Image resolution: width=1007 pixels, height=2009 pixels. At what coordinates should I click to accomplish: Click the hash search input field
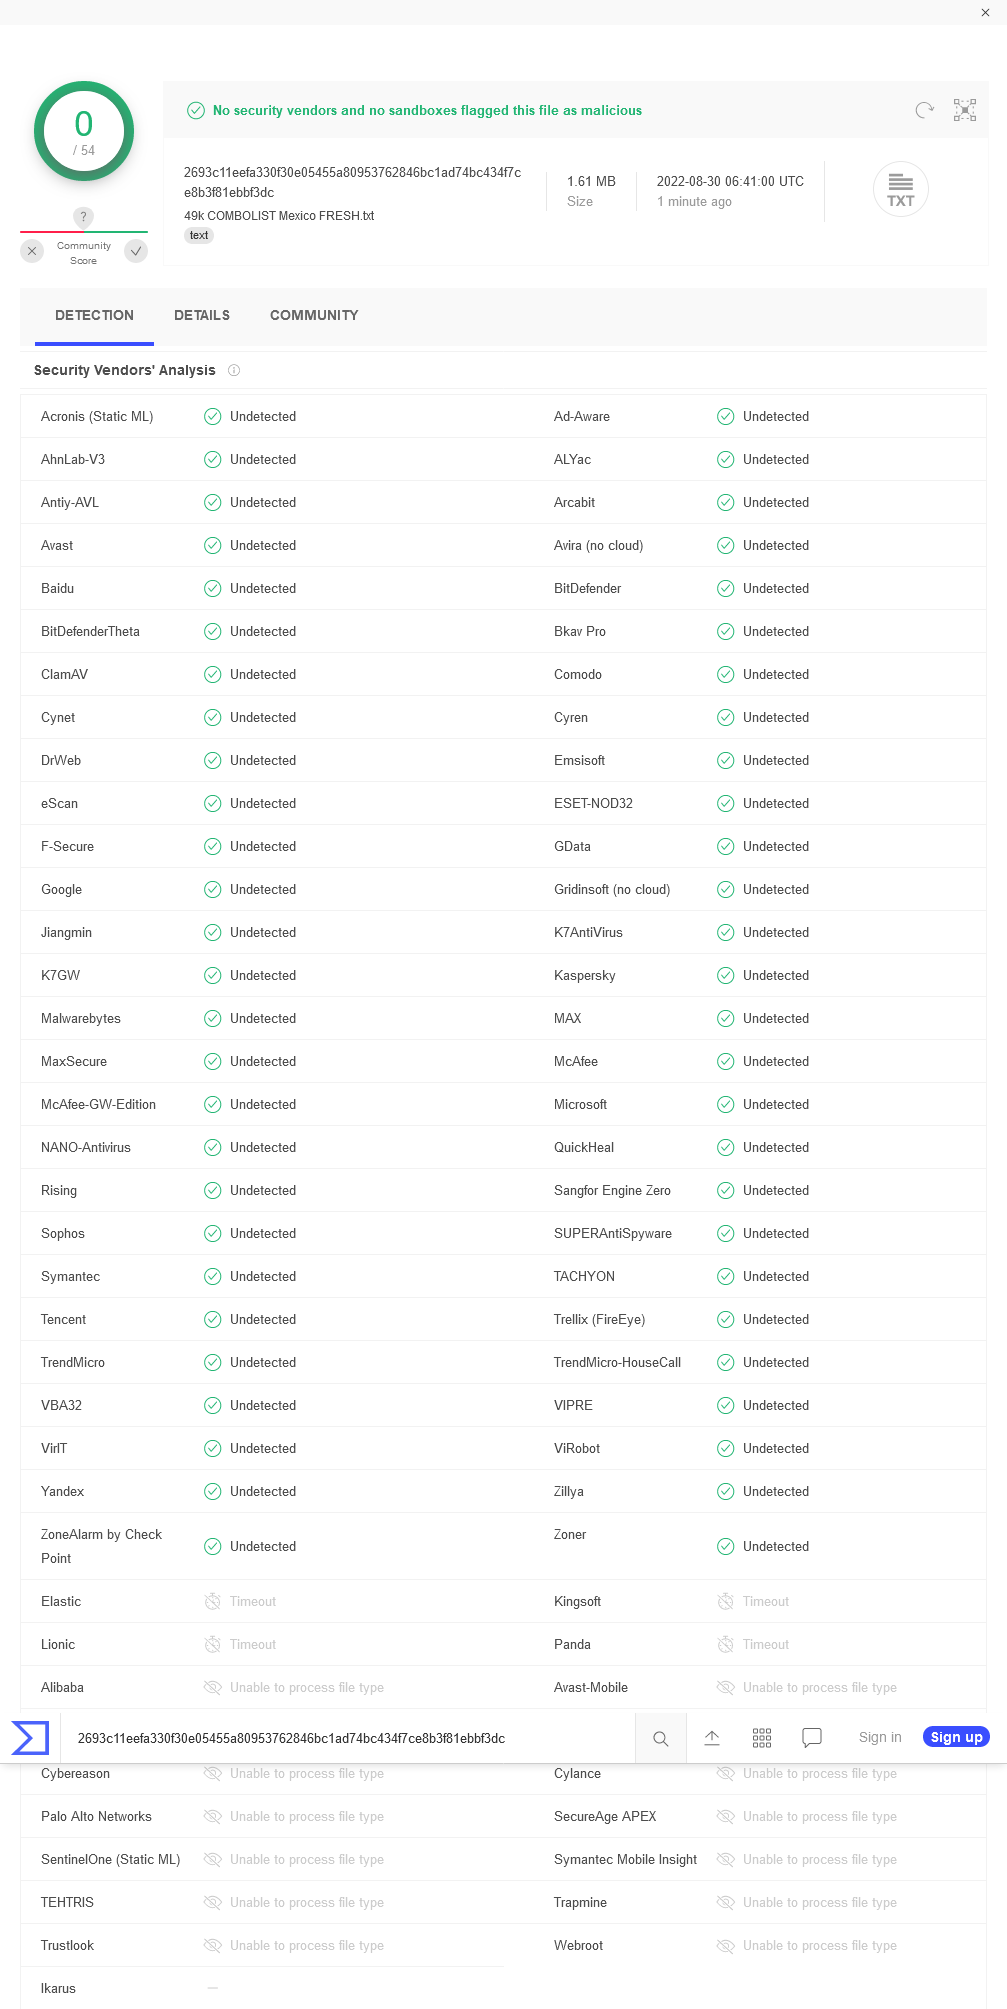point(348,1738)
